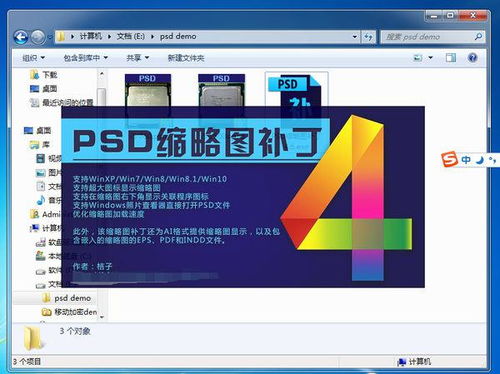Viewport: 500px width, 374px height.
Task: Click the navigation pane scroll down arrow
Action: point(102,317)
